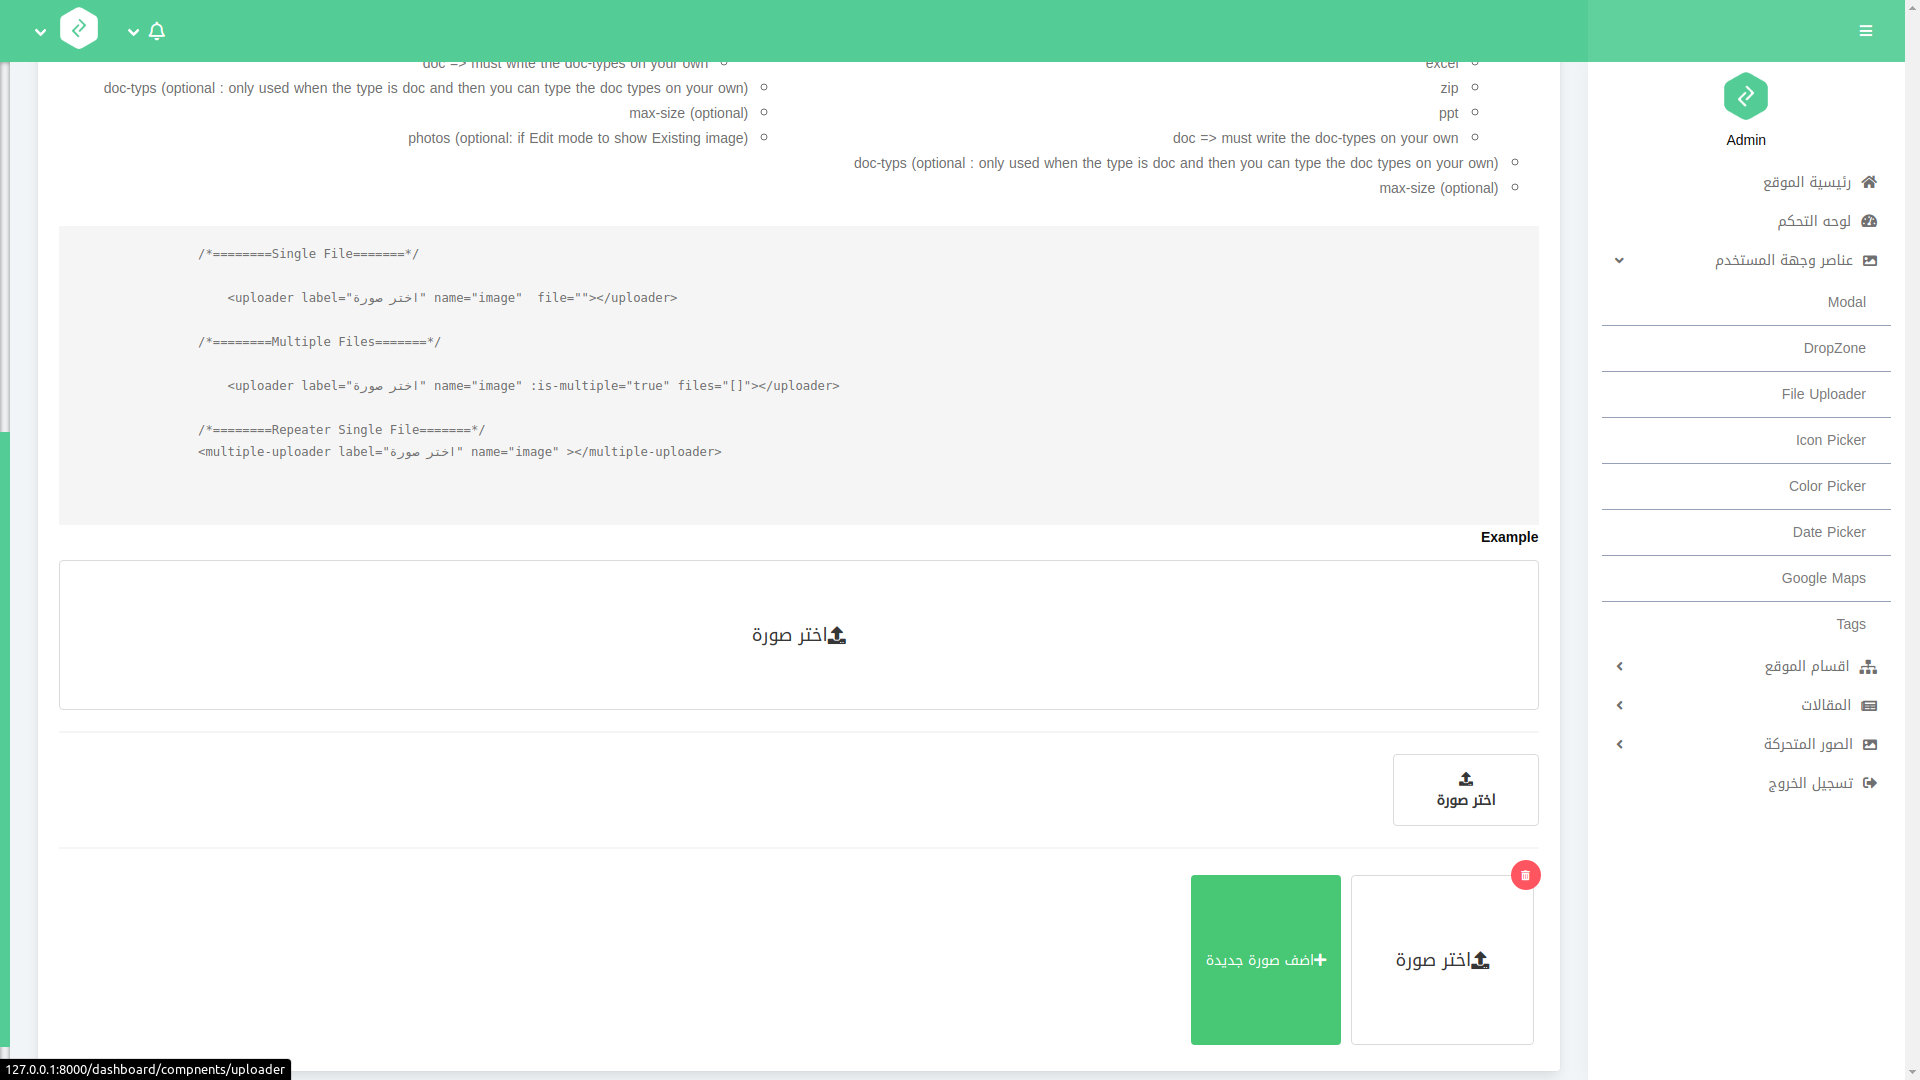Click the red trash delete icon

tap(1525, 875)
